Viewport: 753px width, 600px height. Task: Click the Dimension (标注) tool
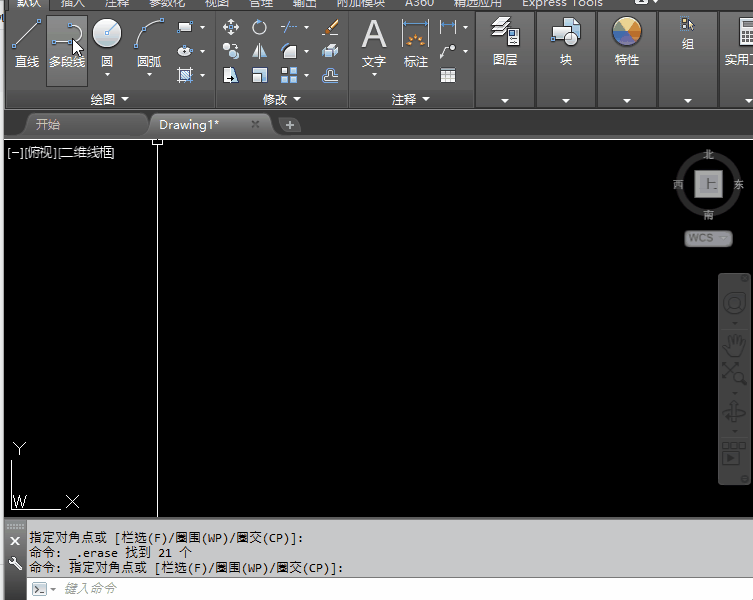(x=415, y=44)
